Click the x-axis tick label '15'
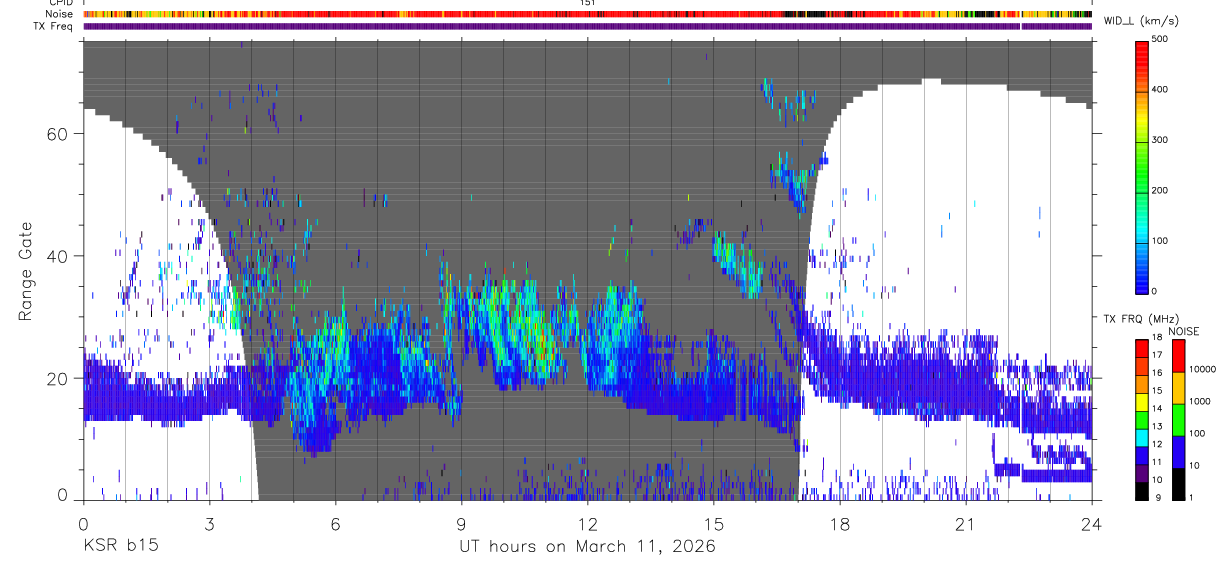Image resolution: width=1228 pixels, height=567 pixels. 714,524
